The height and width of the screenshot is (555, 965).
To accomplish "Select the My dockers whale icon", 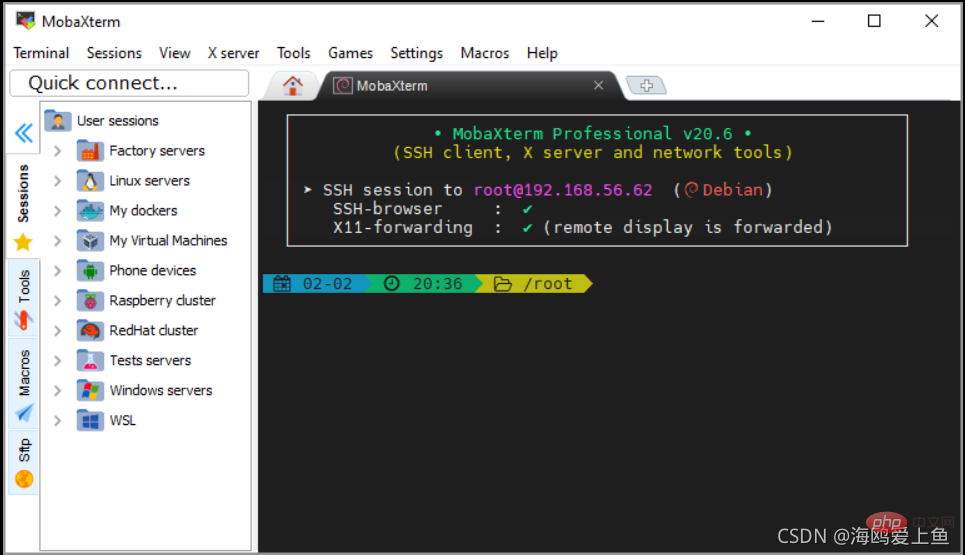I will [90, 210].
